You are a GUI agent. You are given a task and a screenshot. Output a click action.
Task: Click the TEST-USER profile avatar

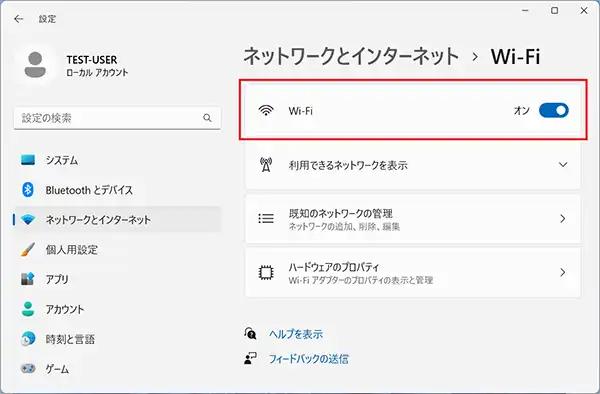35,65
